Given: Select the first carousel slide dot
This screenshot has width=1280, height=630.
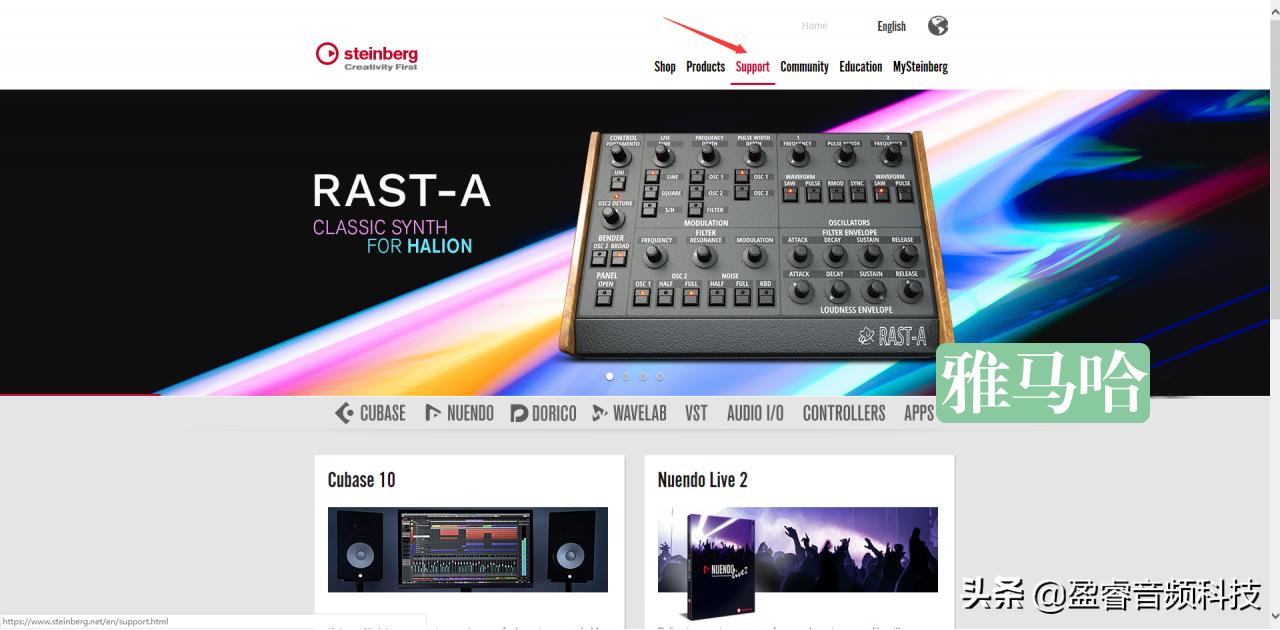Looking at the screenshot, I should pos(609,377).
